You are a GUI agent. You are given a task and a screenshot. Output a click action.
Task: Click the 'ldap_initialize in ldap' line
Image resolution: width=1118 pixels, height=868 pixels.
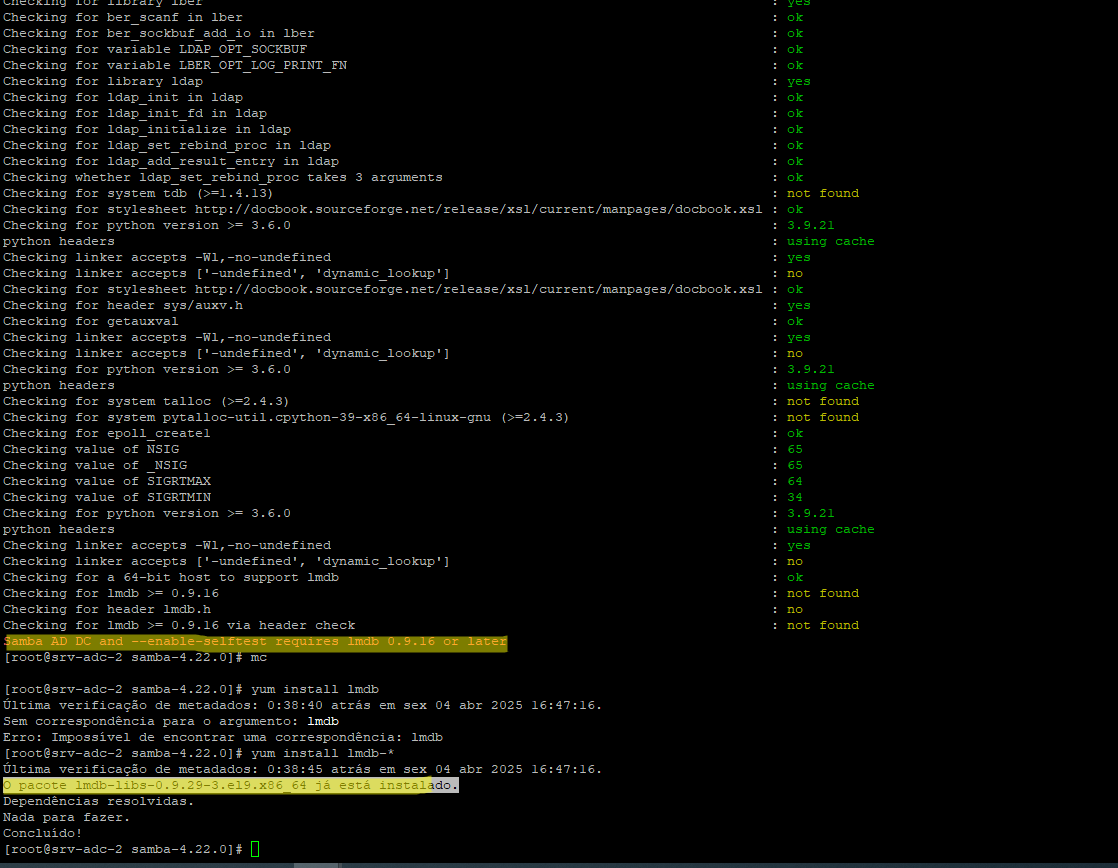147,129
